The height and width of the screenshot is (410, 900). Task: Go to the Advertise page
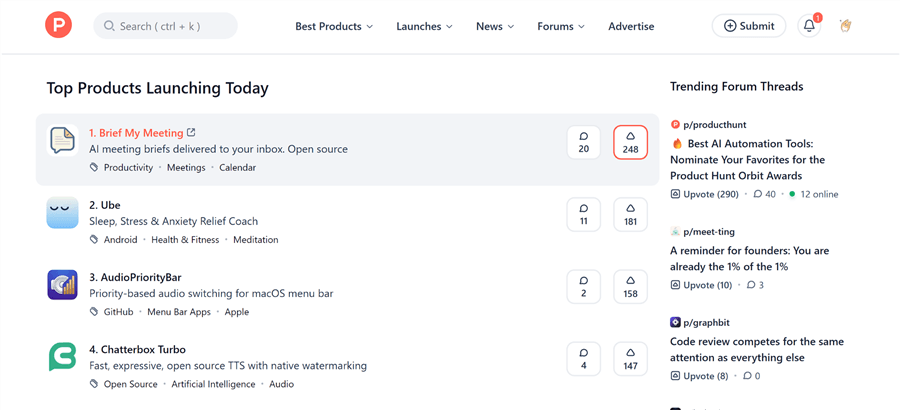(631, 26)
